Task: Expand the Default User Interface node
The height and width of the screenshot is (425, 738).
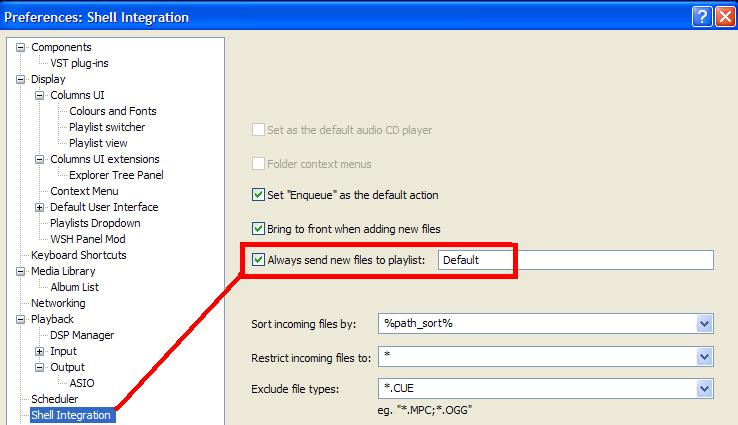Action: [40, 207]
